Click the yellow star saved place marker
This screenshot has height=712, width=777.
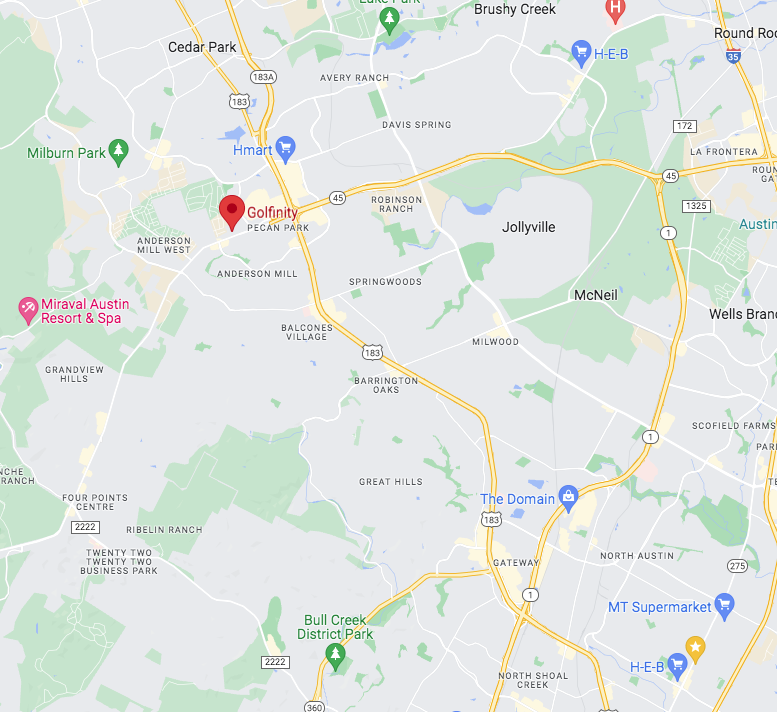coord(695,650)
